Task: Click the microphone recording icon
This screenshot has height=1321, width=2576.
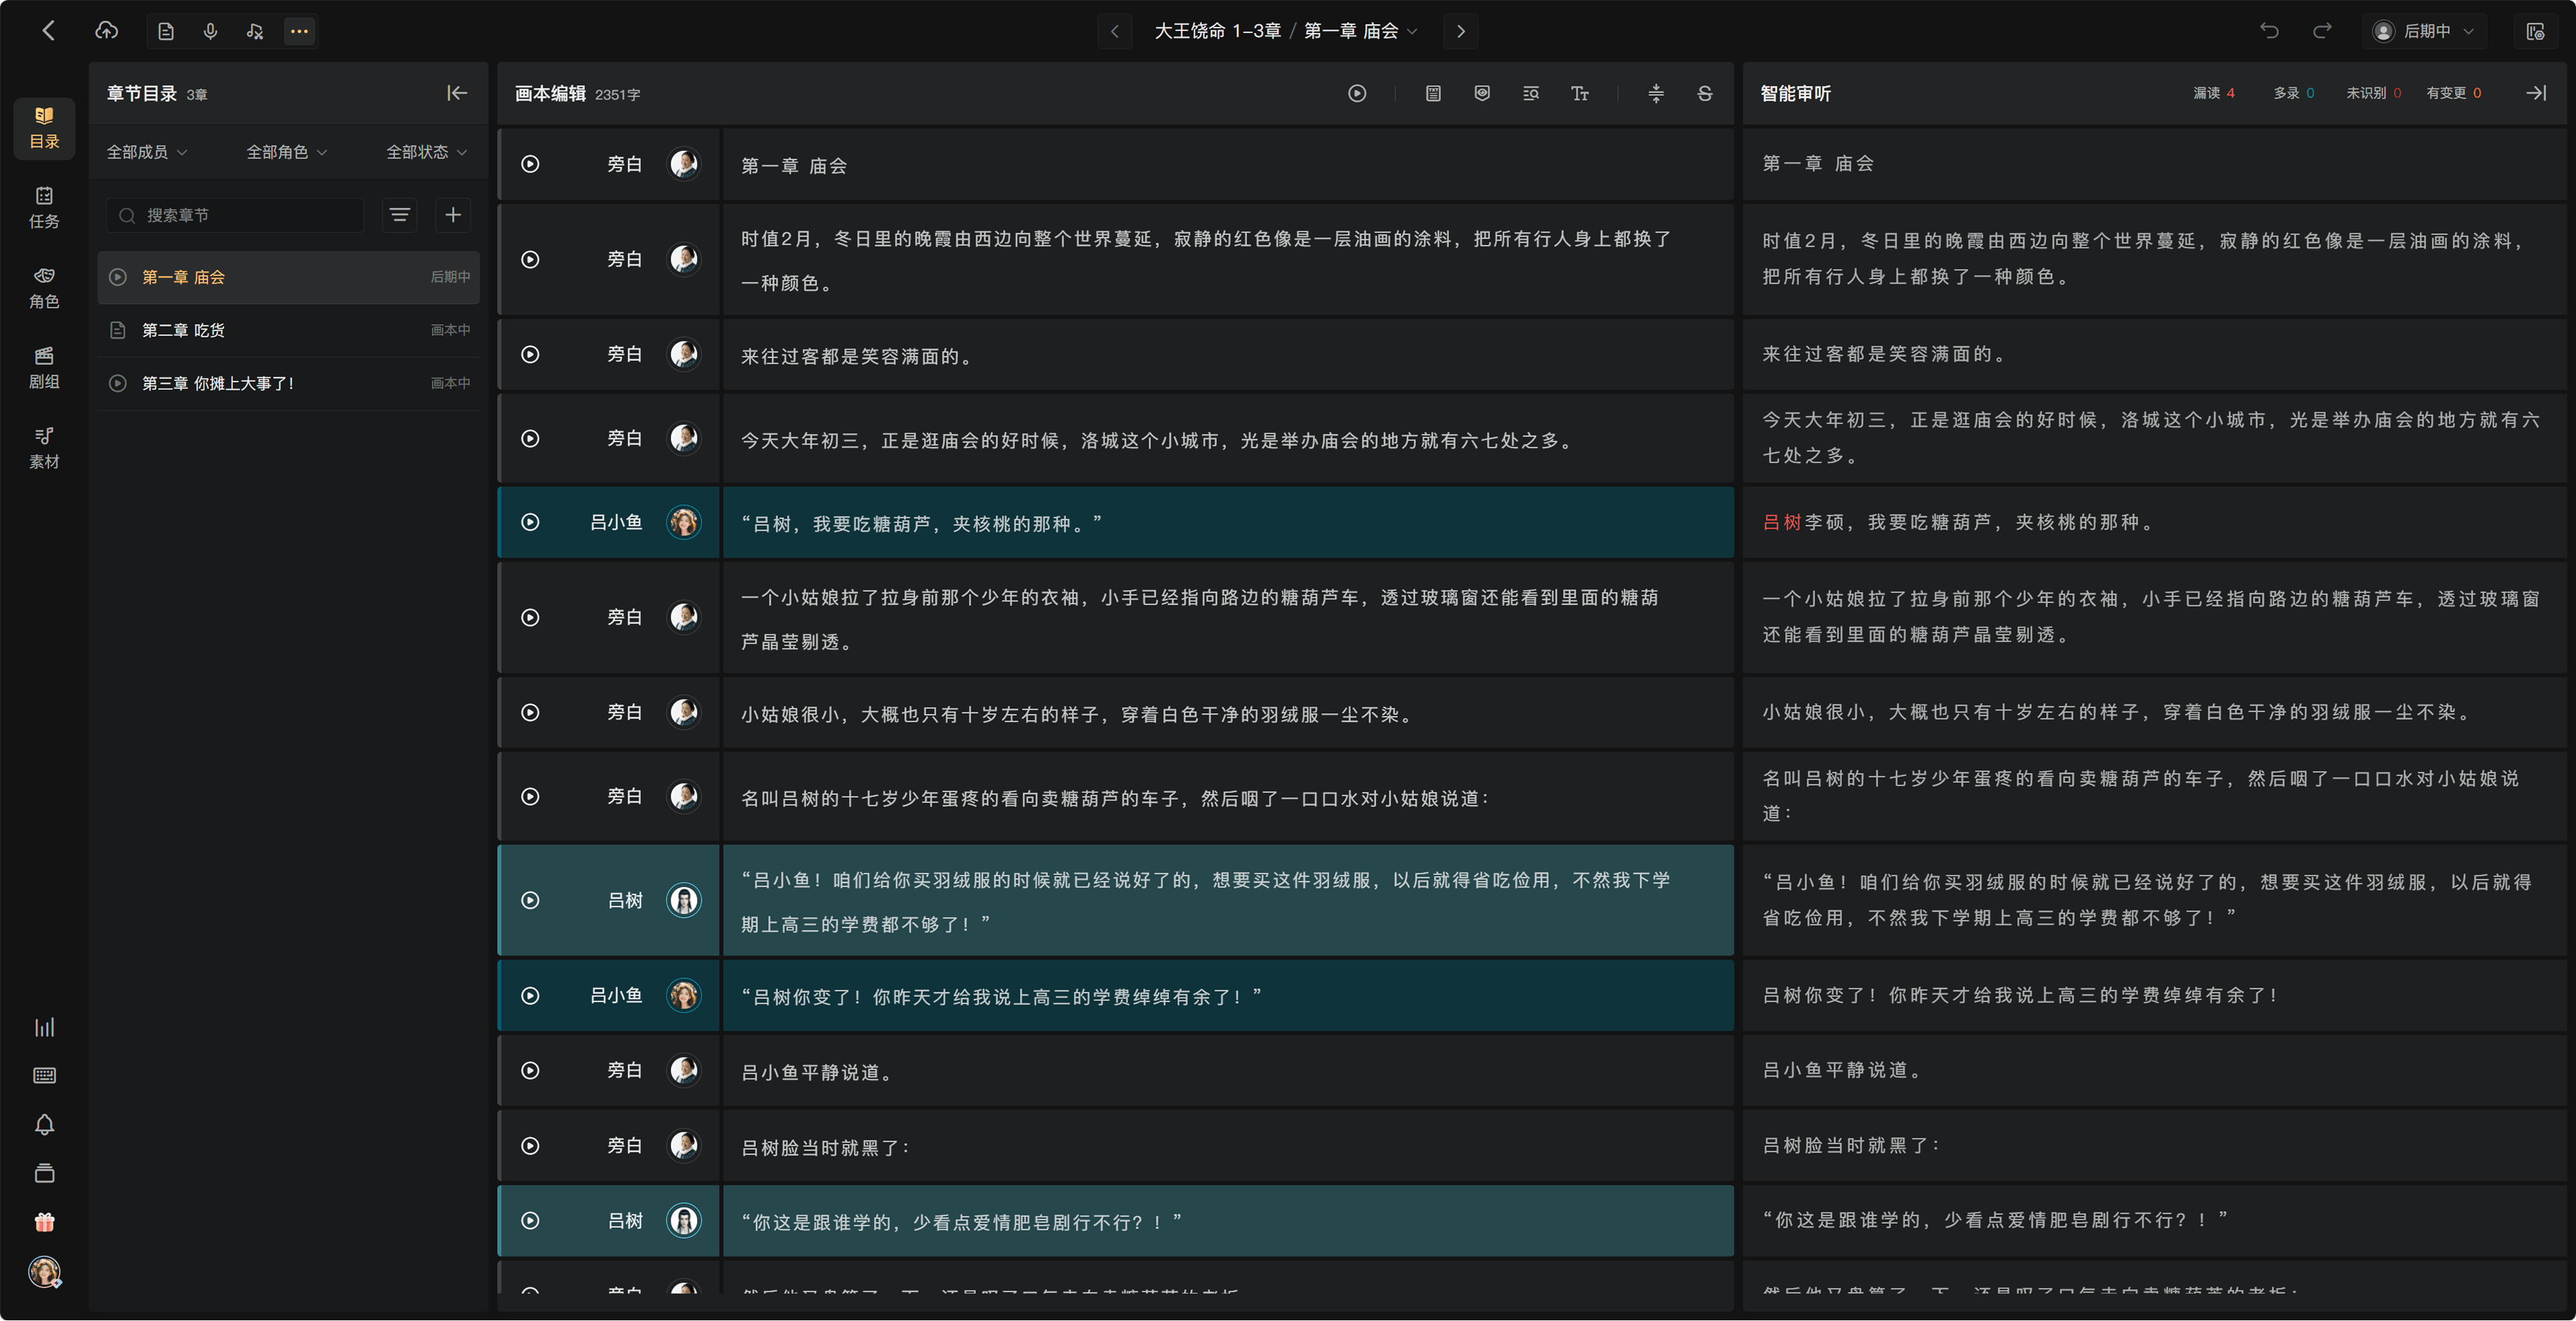Action: [x=210, y=31]
